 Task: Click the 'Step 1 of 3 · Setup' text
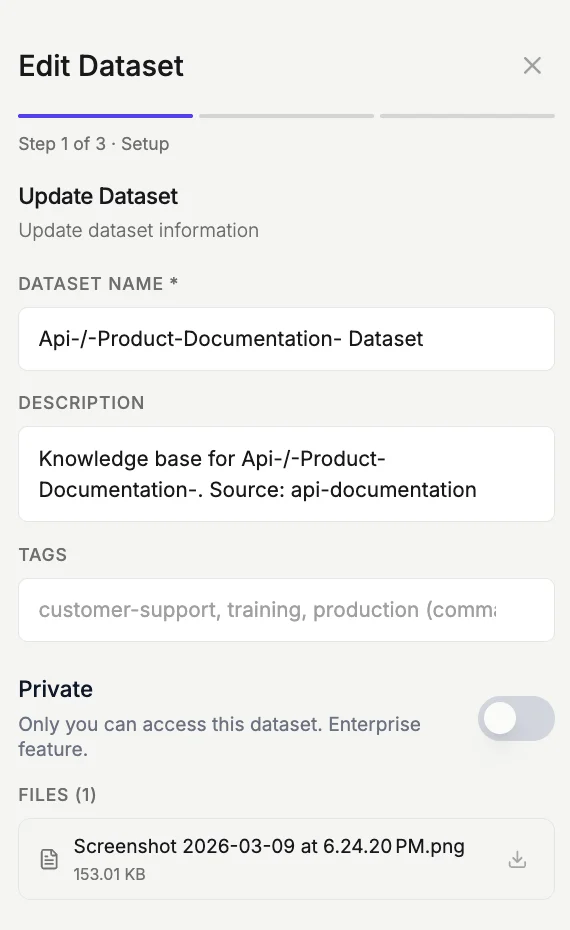tap(94, 144)
